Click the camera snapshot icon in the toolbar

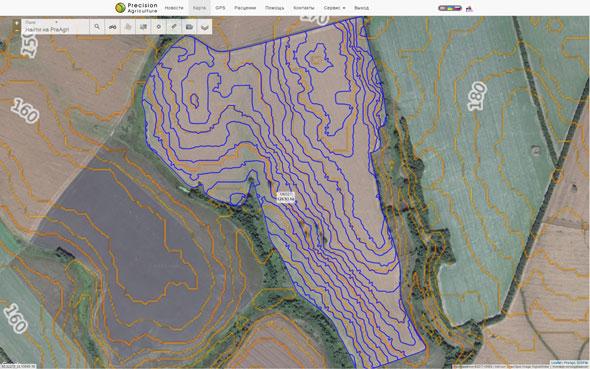(189, 27)
